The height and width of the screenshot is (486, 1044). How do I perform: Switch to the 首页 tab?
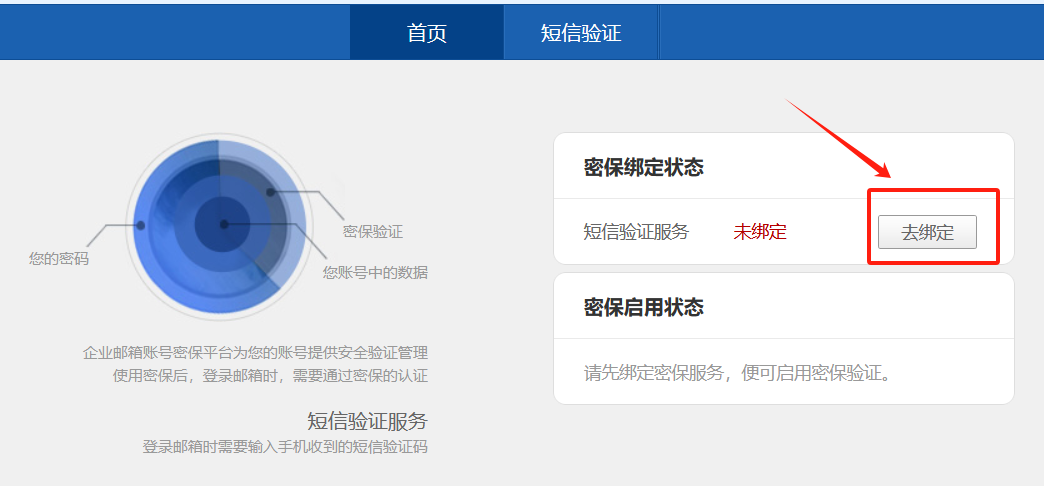427,32
